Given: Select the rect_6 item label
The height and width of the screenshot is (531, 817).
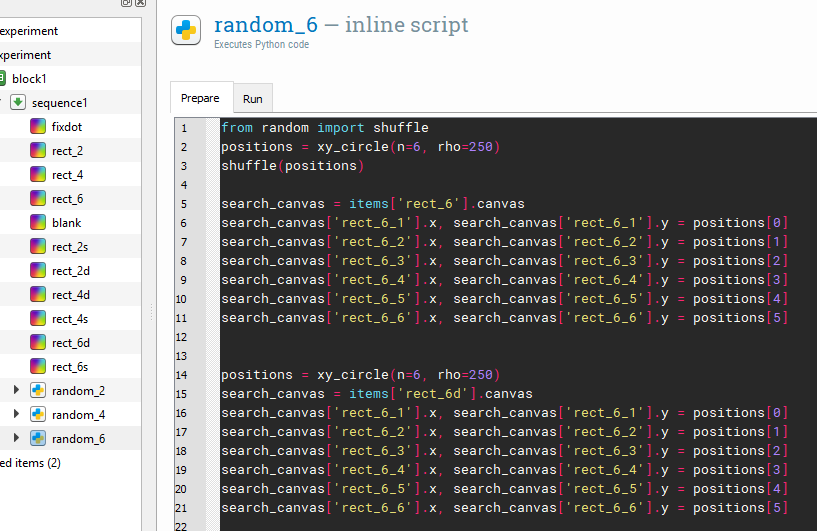Looking at the screenshot, I should point(67,199).
